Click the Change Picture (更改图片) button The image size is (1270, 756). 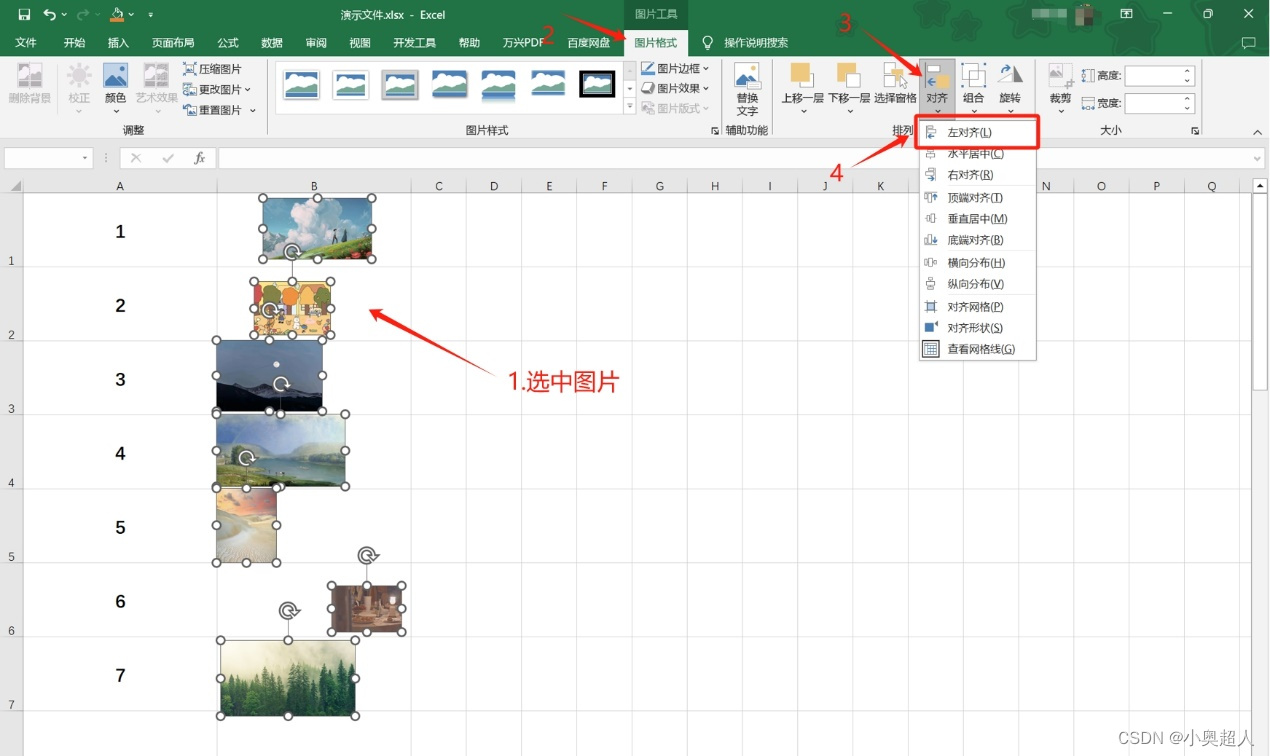tap(218, 89)
